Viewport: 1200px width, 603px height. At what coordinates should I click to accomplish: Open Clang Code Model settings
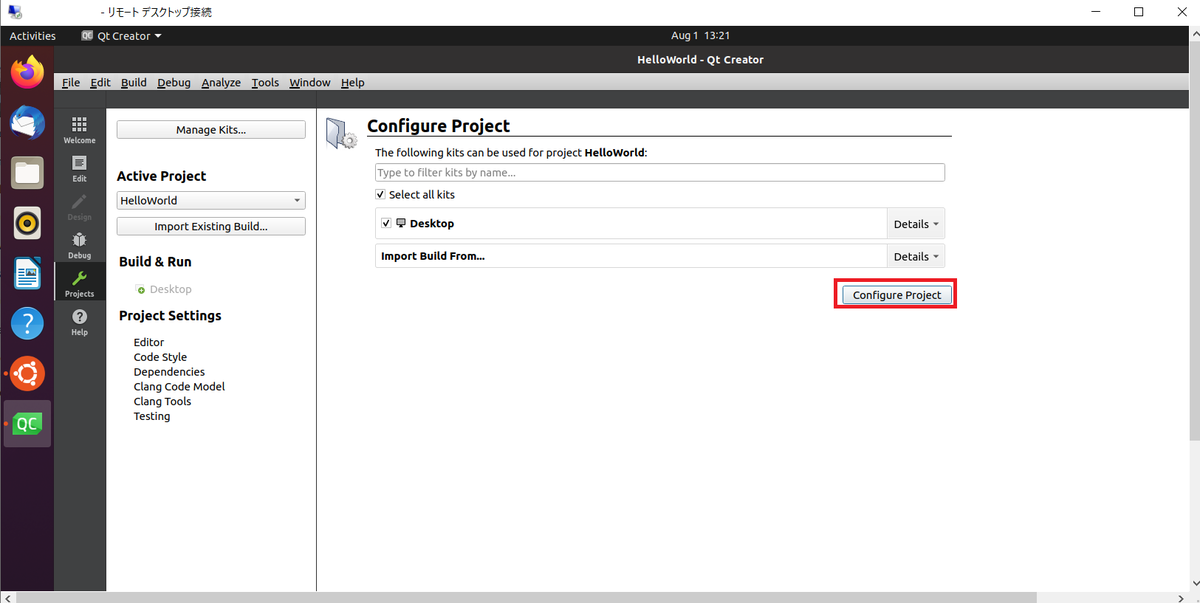click(x=179, y=386)
